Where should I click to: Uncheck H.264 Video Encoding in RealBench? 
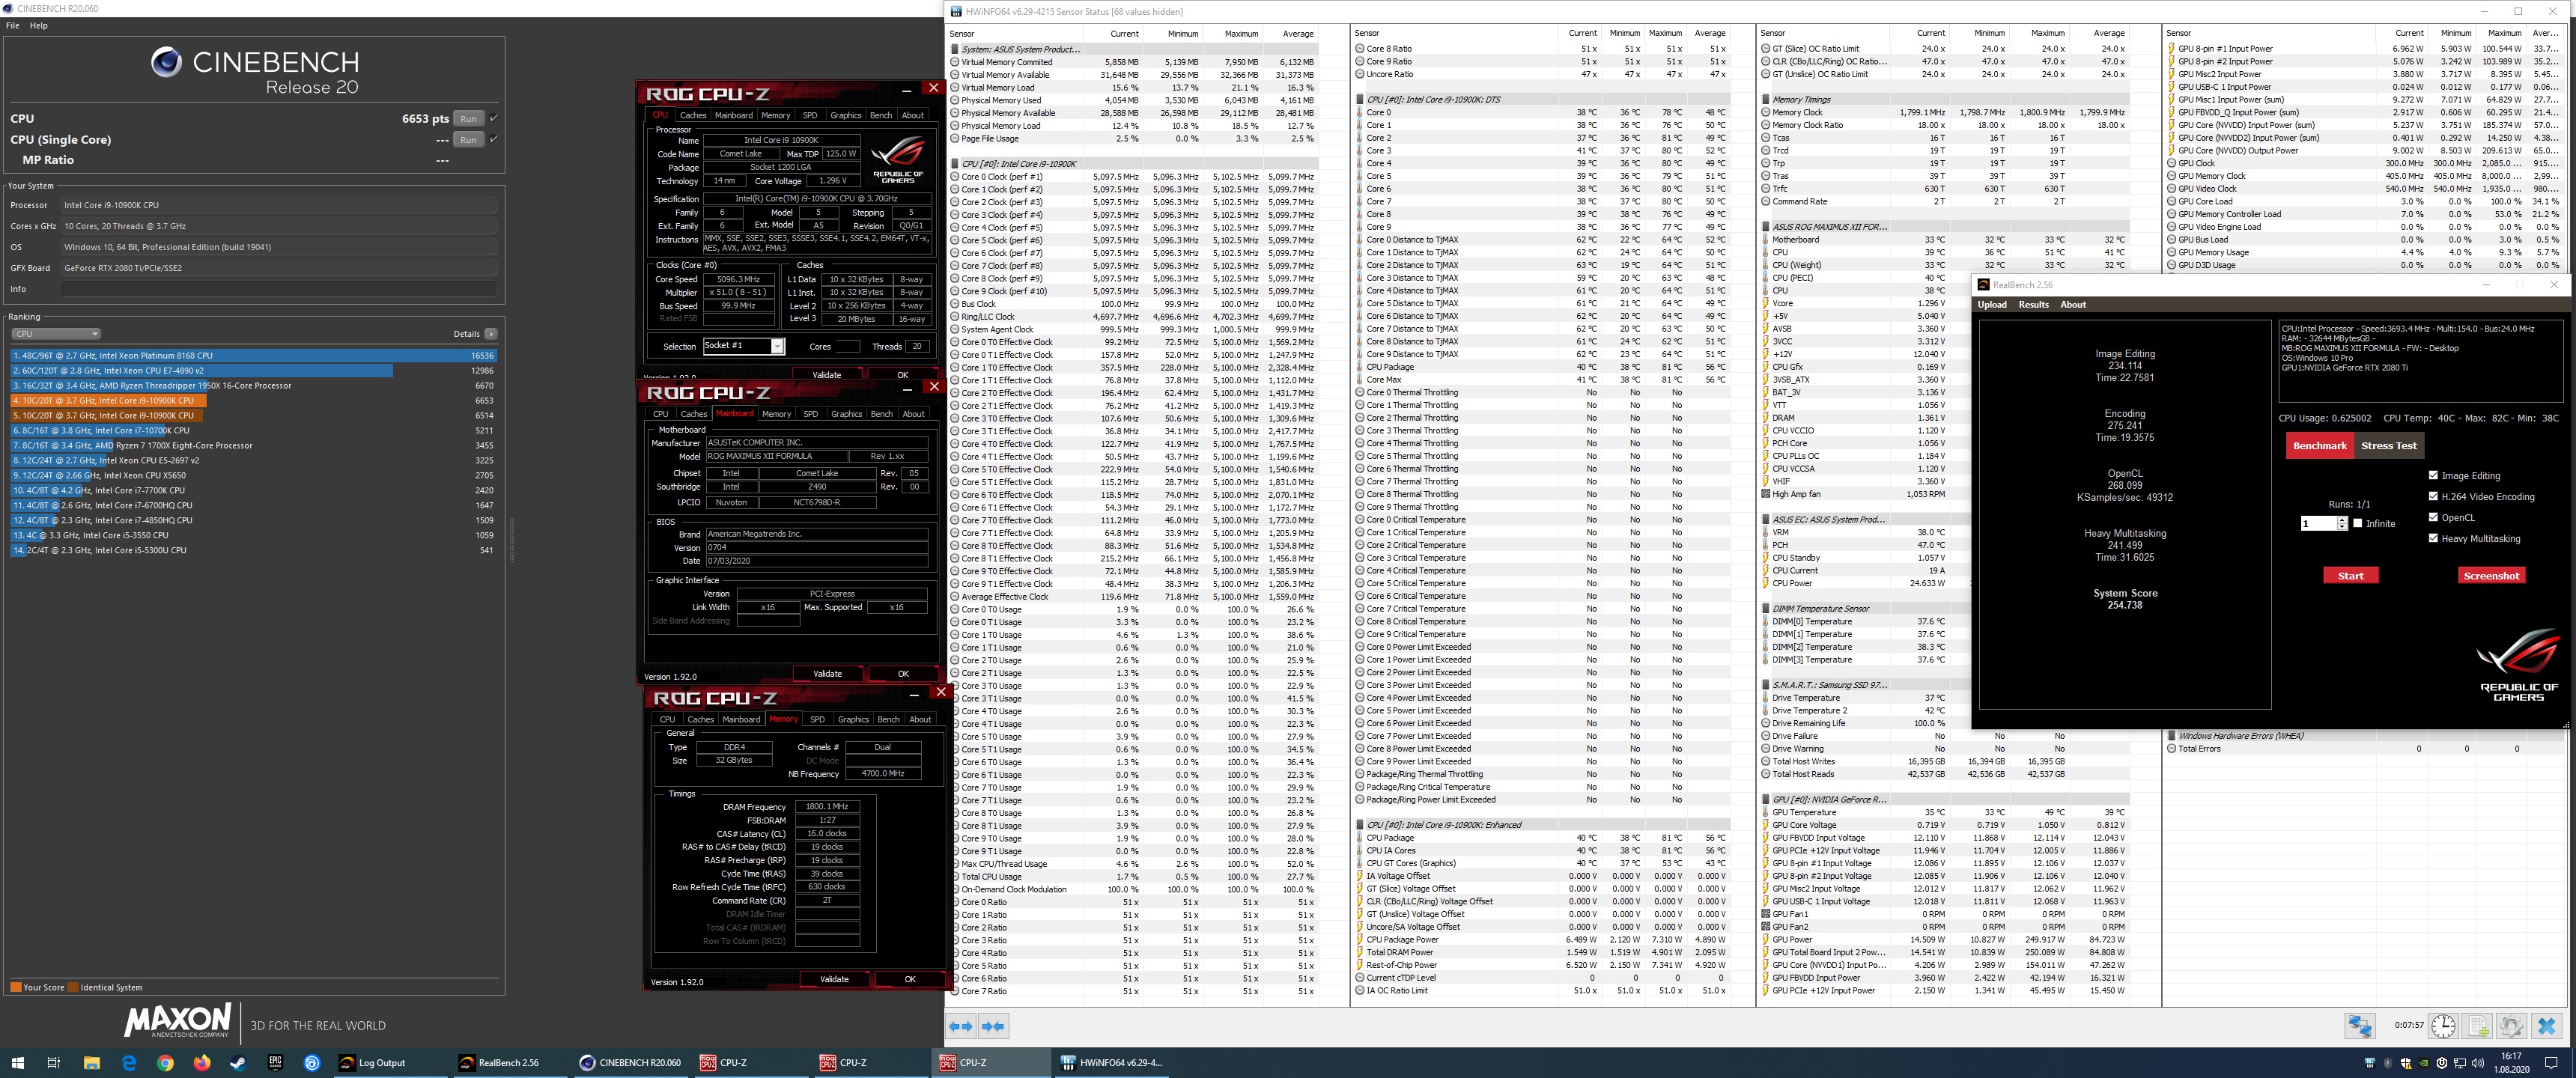pos(2433,496)
